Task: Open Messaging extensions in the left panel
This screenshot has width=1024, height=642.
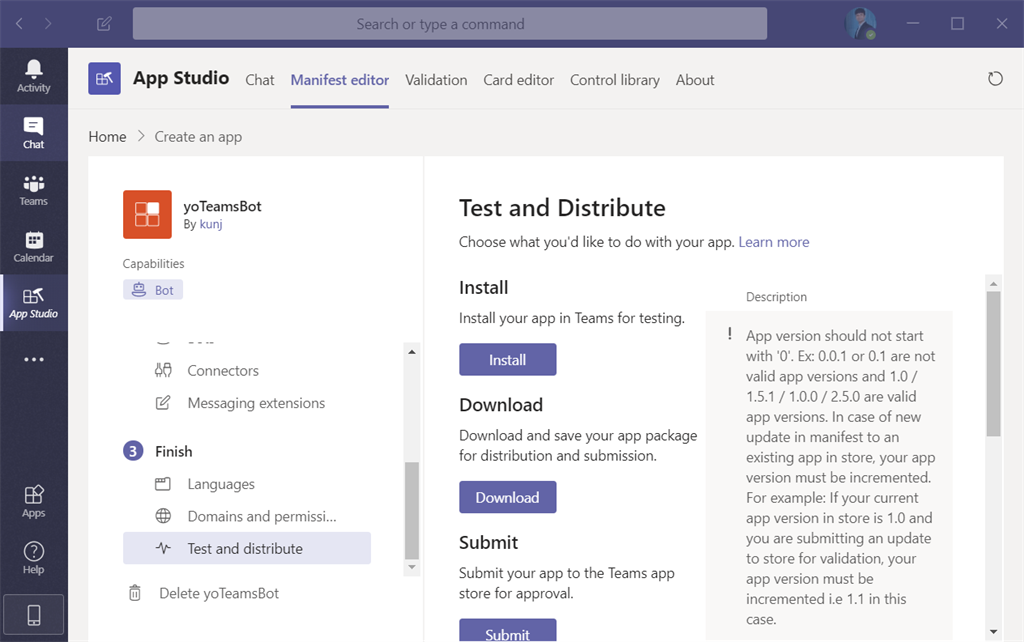Action: point(256,403)
